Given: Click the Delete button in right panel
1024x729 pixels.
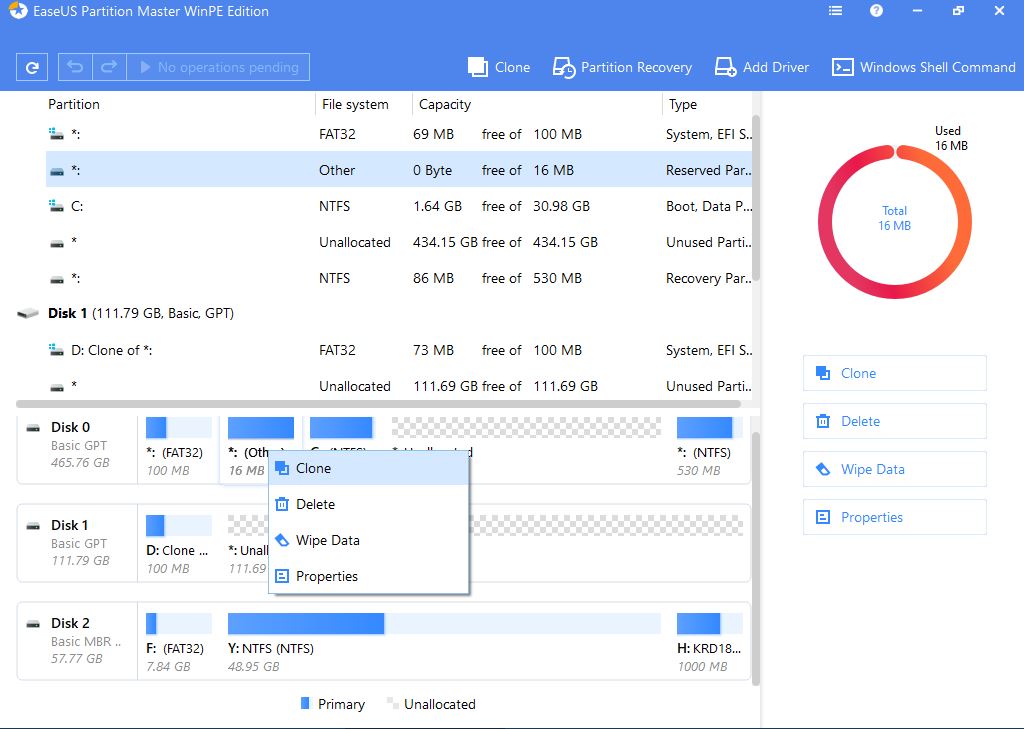Looking at the screenshot, I should 894,421.
